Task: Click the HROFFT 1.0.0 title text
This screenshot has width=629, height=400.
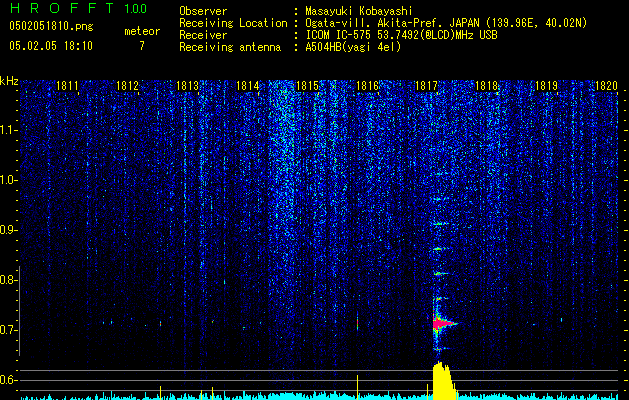Action: pos(79,8)
